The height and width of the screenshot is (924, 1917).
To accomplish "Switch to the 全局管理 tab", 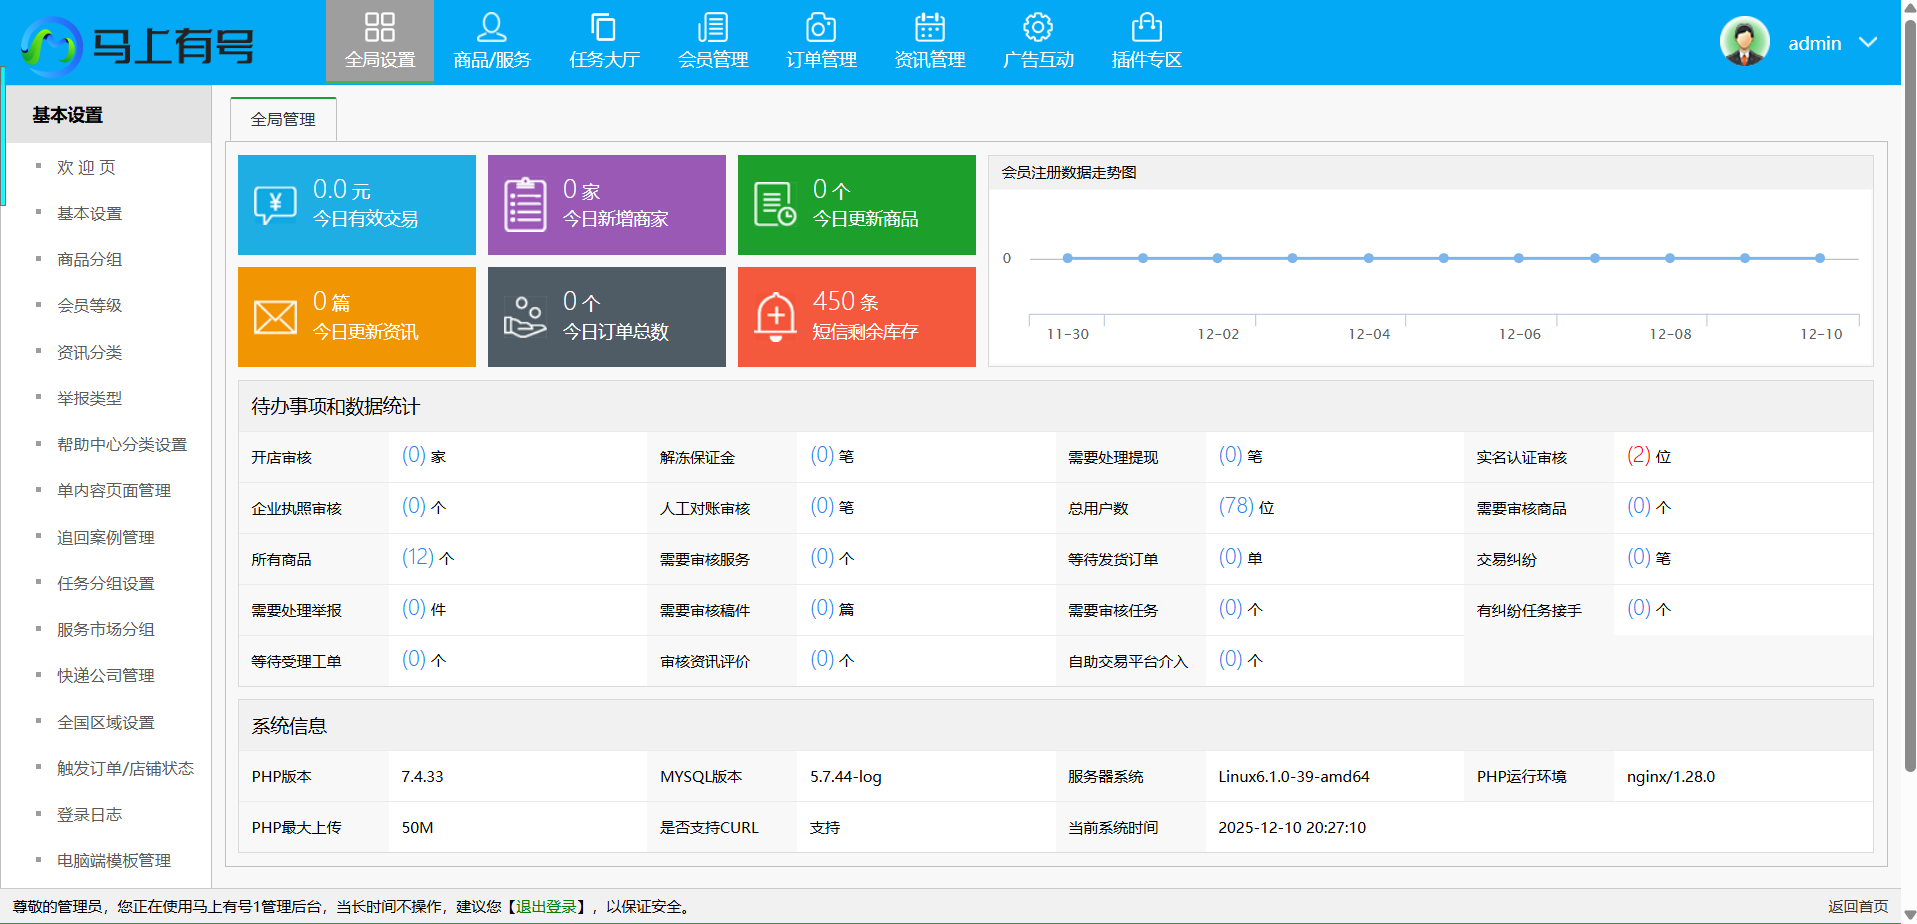I will [283, 120].
